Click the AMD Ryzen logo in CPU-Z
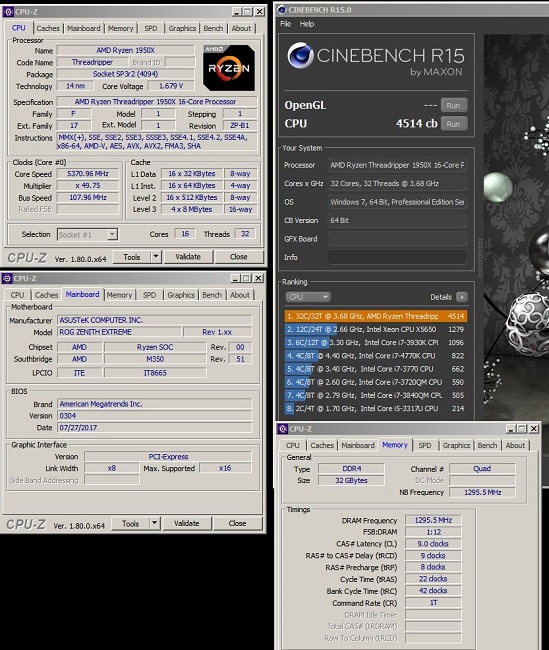Image resolution: width=549 pixels, height=650 pixels. [x=229, y=68]
